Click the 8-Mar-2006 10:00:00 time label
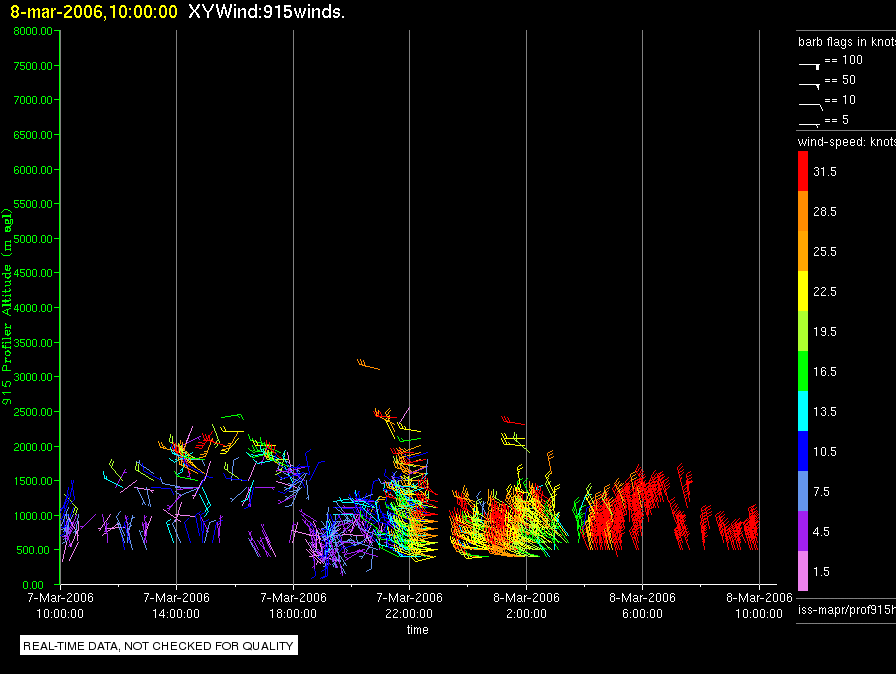The height and width of the screenshot is (674, 896). (x=759, y=605)
